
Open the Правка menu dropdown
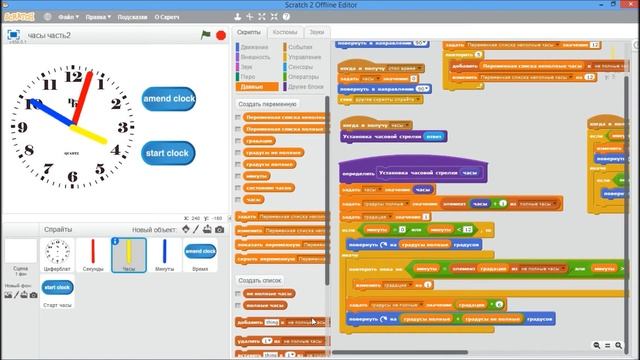click(x=98, y=17)
